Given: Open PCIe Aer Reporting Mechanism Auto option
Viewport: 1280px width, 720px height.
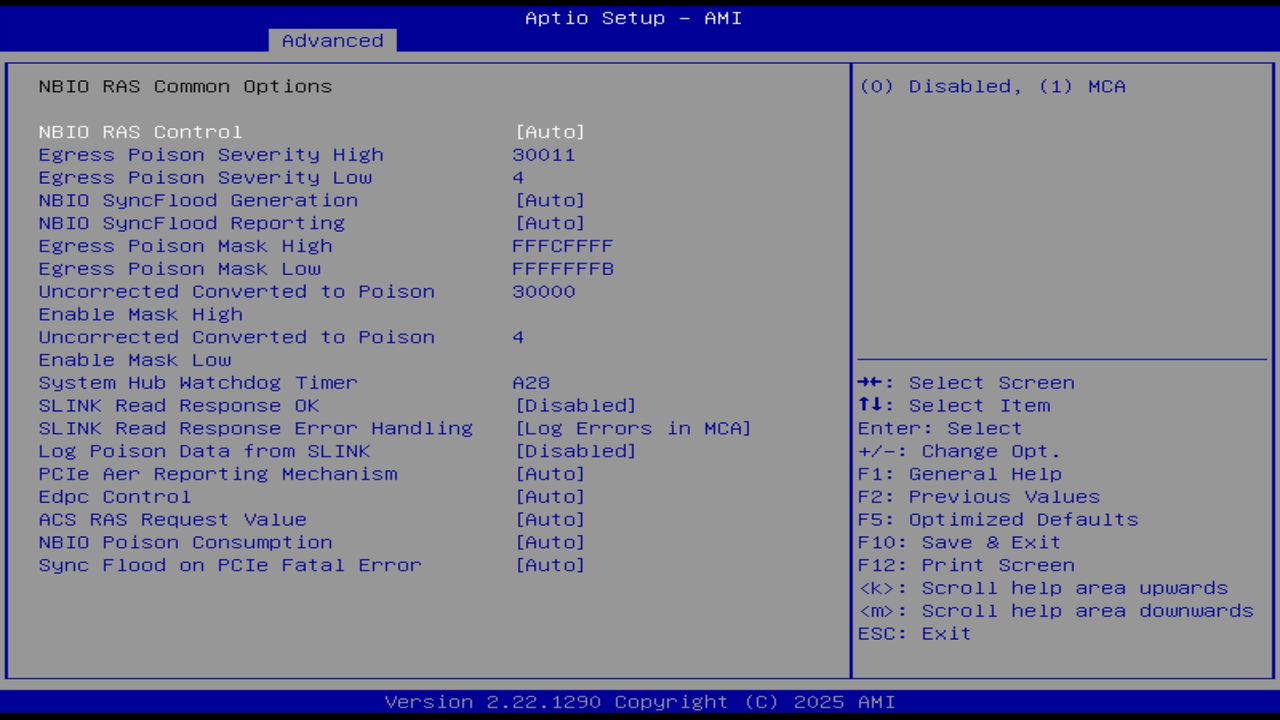Looking at the screenshot, I should [550, 474].
